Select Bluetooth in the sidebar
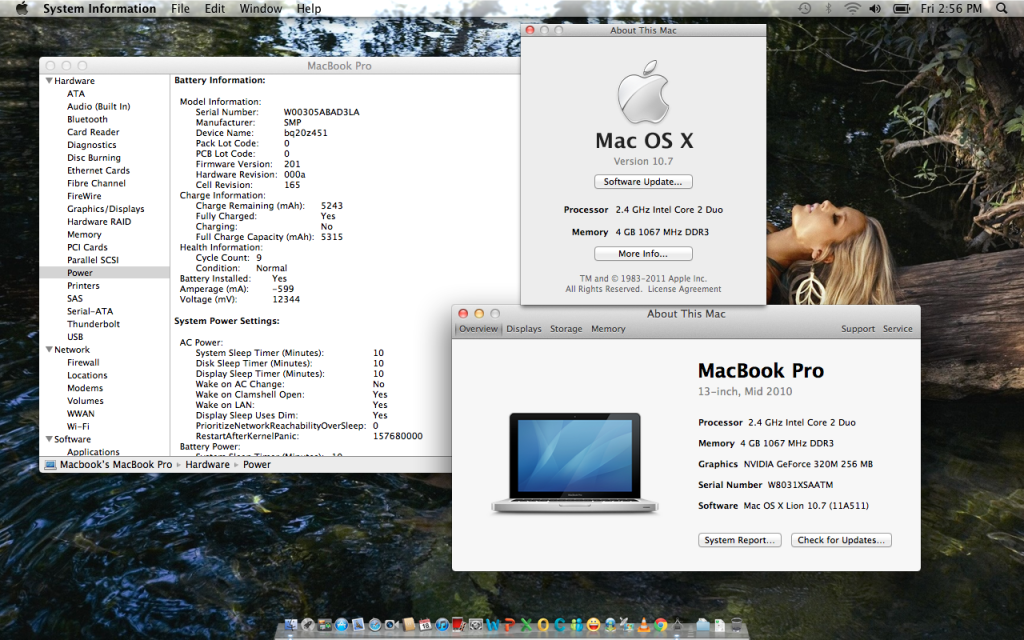 [88, 120]
